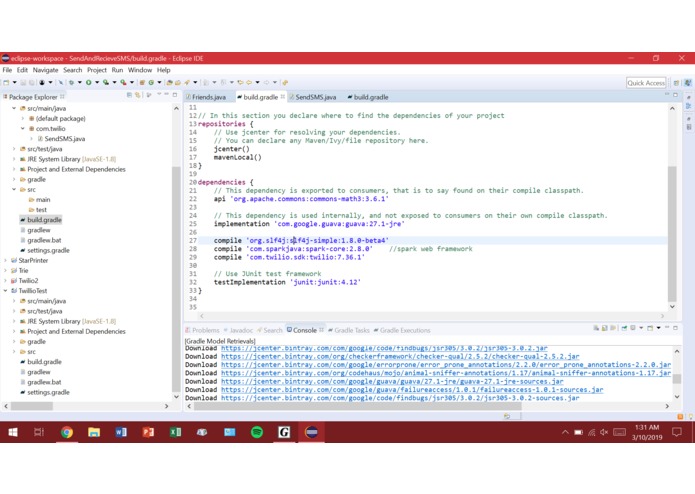695x494 pixels.
Task: Select the Java perspective icon
Action: pyautogui.click(x=687, y=83)
